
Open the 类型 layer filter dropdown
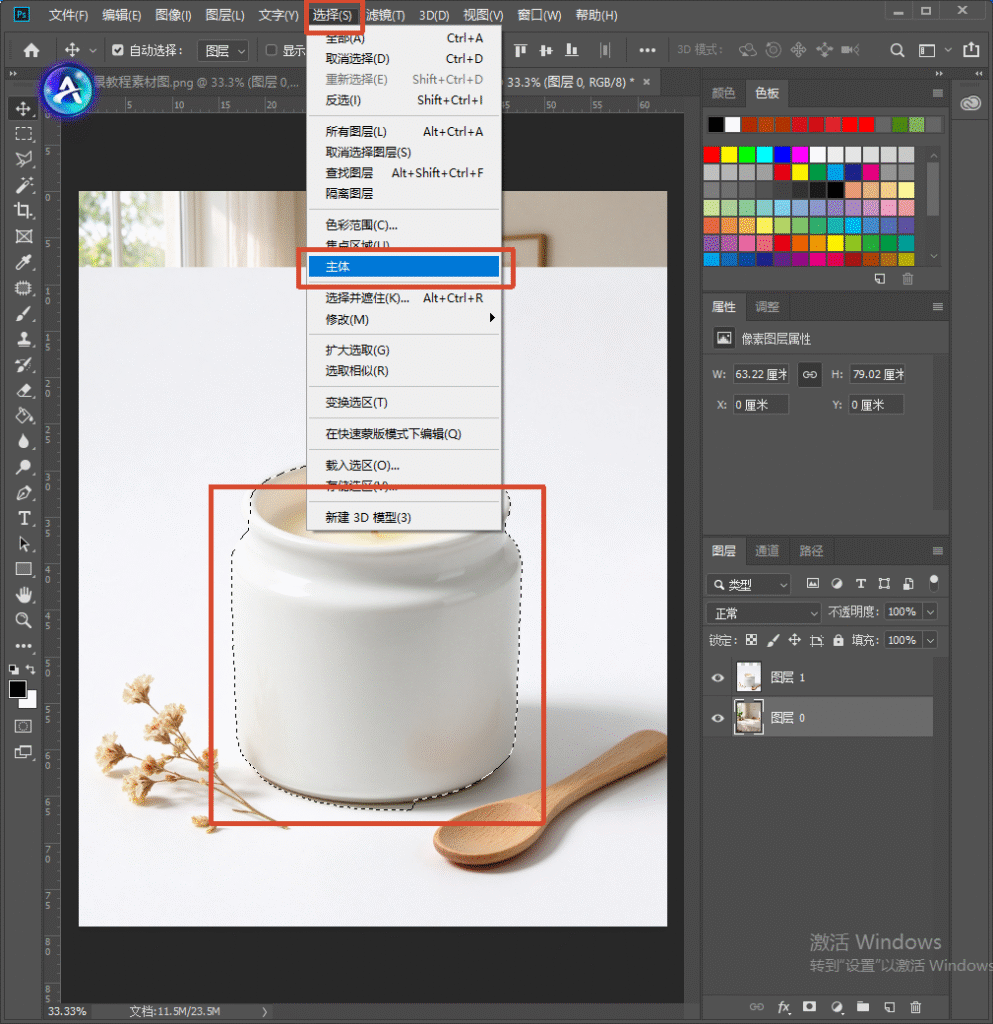tap(748, 584)
